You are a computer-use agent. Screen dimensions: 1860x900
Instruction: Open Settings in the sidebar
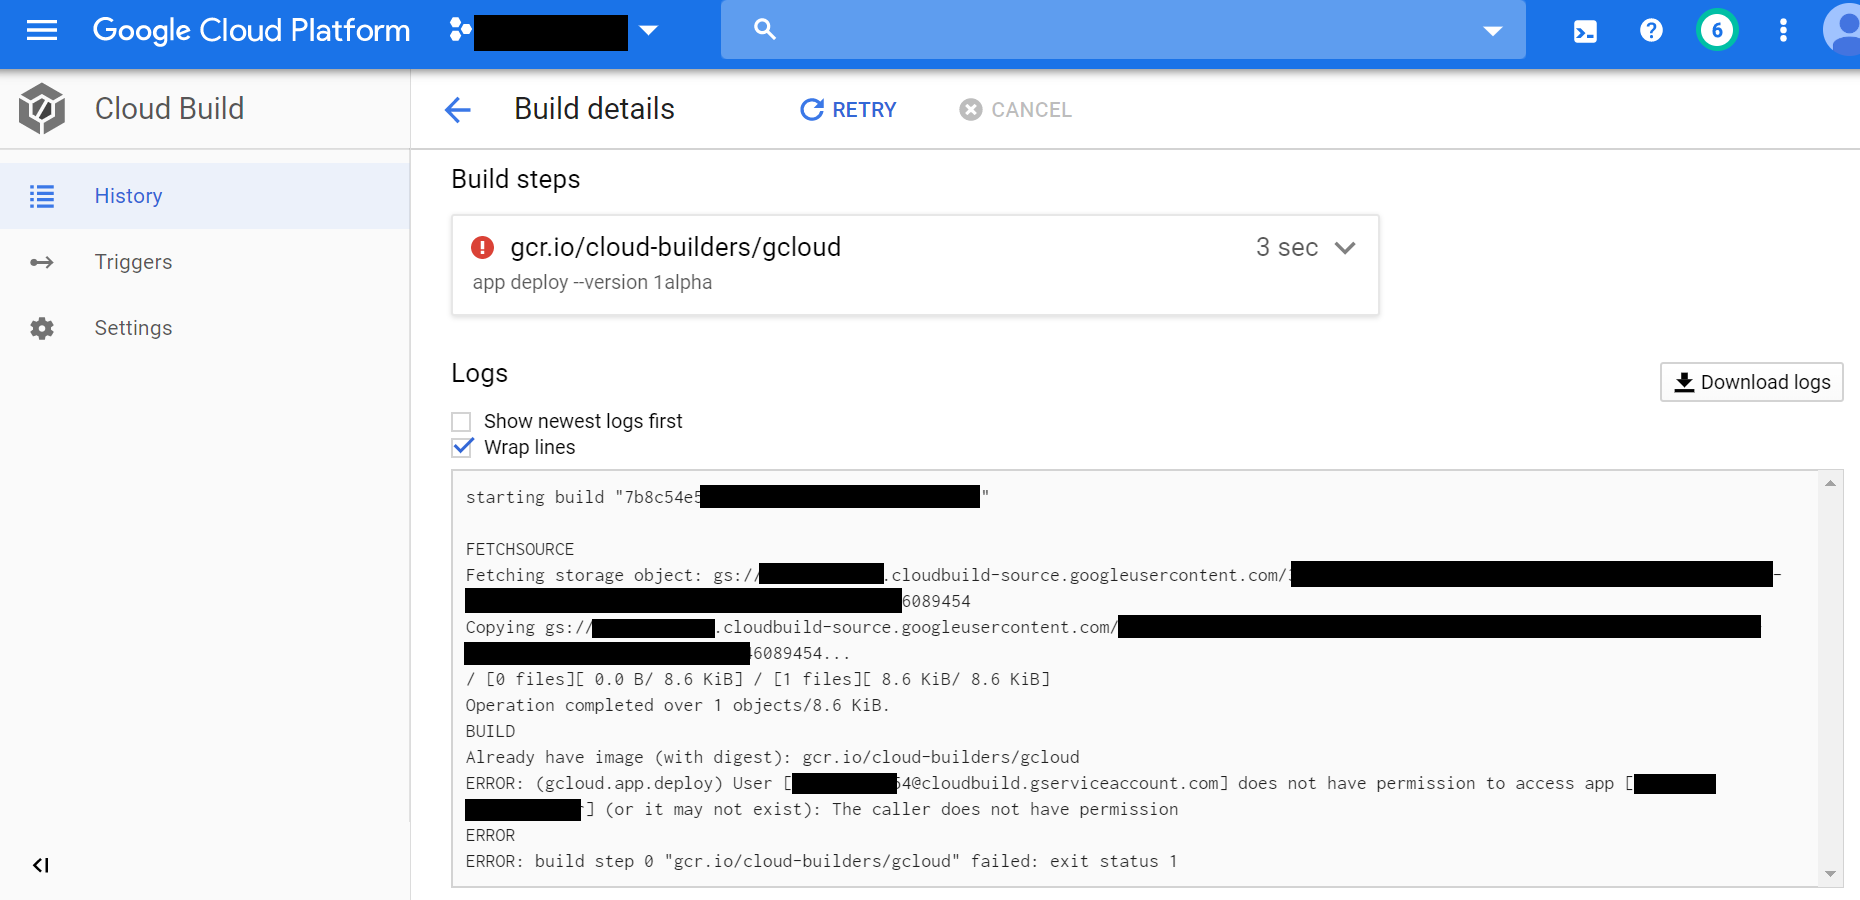[x=205, y=328]
